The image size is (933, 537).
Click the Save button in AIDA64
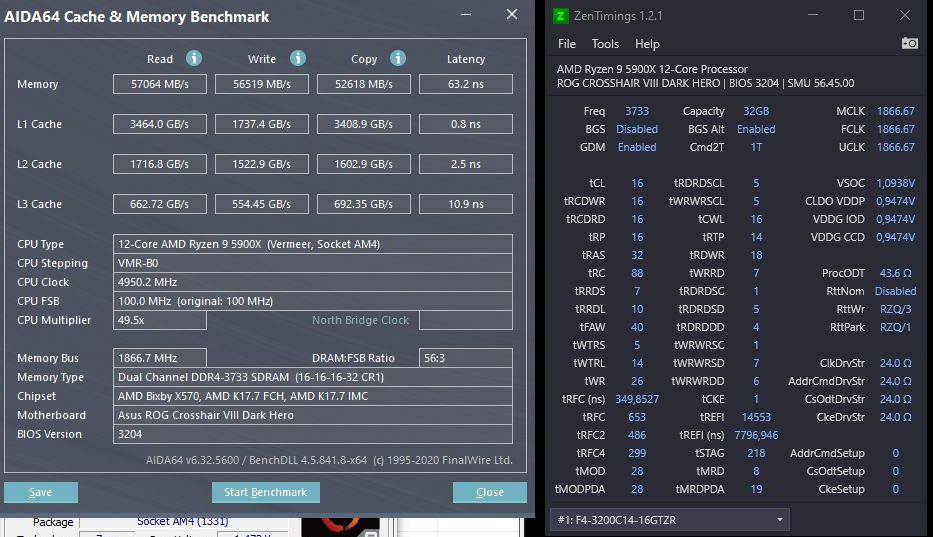click(x=40, y=492)
